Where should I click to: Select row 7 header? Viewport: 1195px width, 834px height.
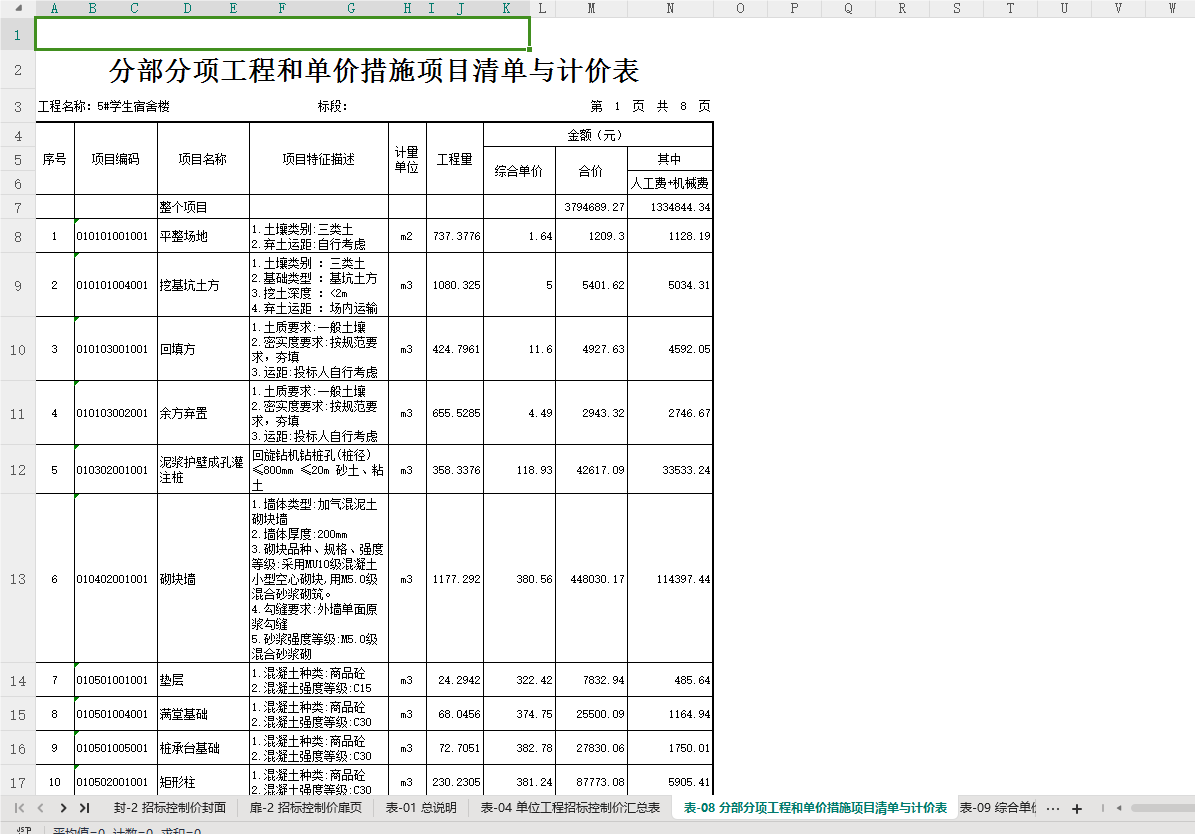[18, 207]
